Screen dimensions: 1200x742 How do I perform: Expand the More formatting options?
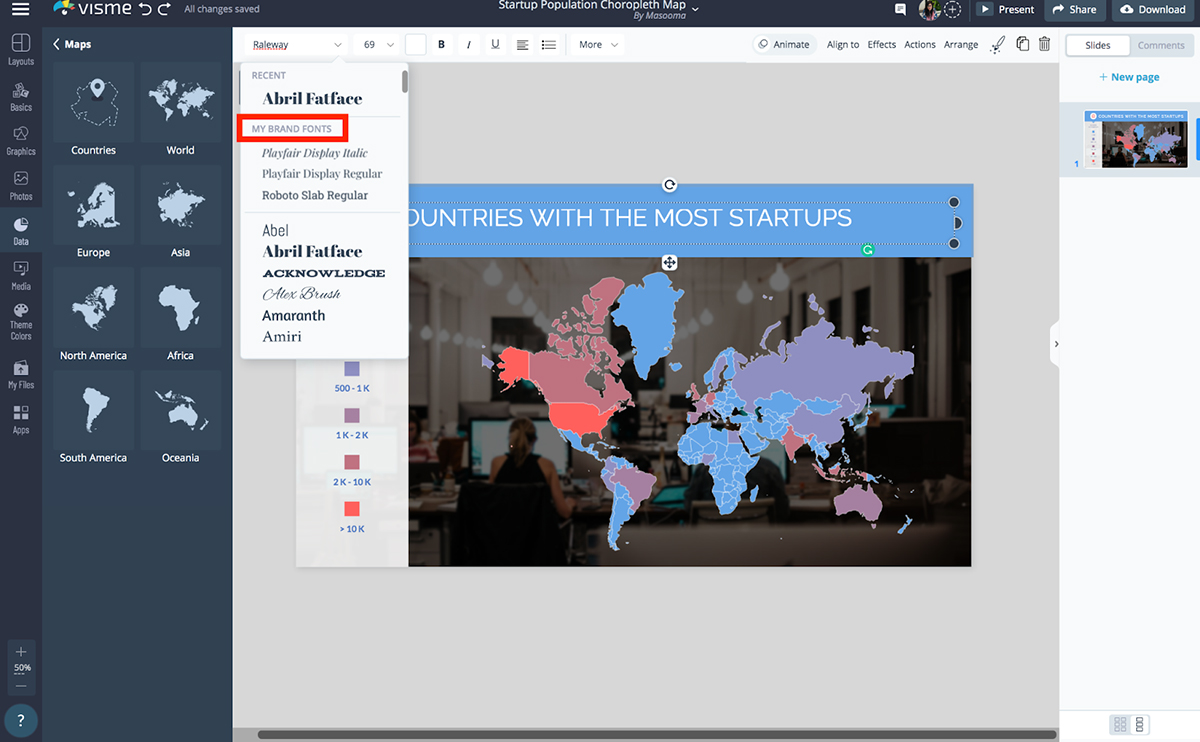(x=596, y=44)
